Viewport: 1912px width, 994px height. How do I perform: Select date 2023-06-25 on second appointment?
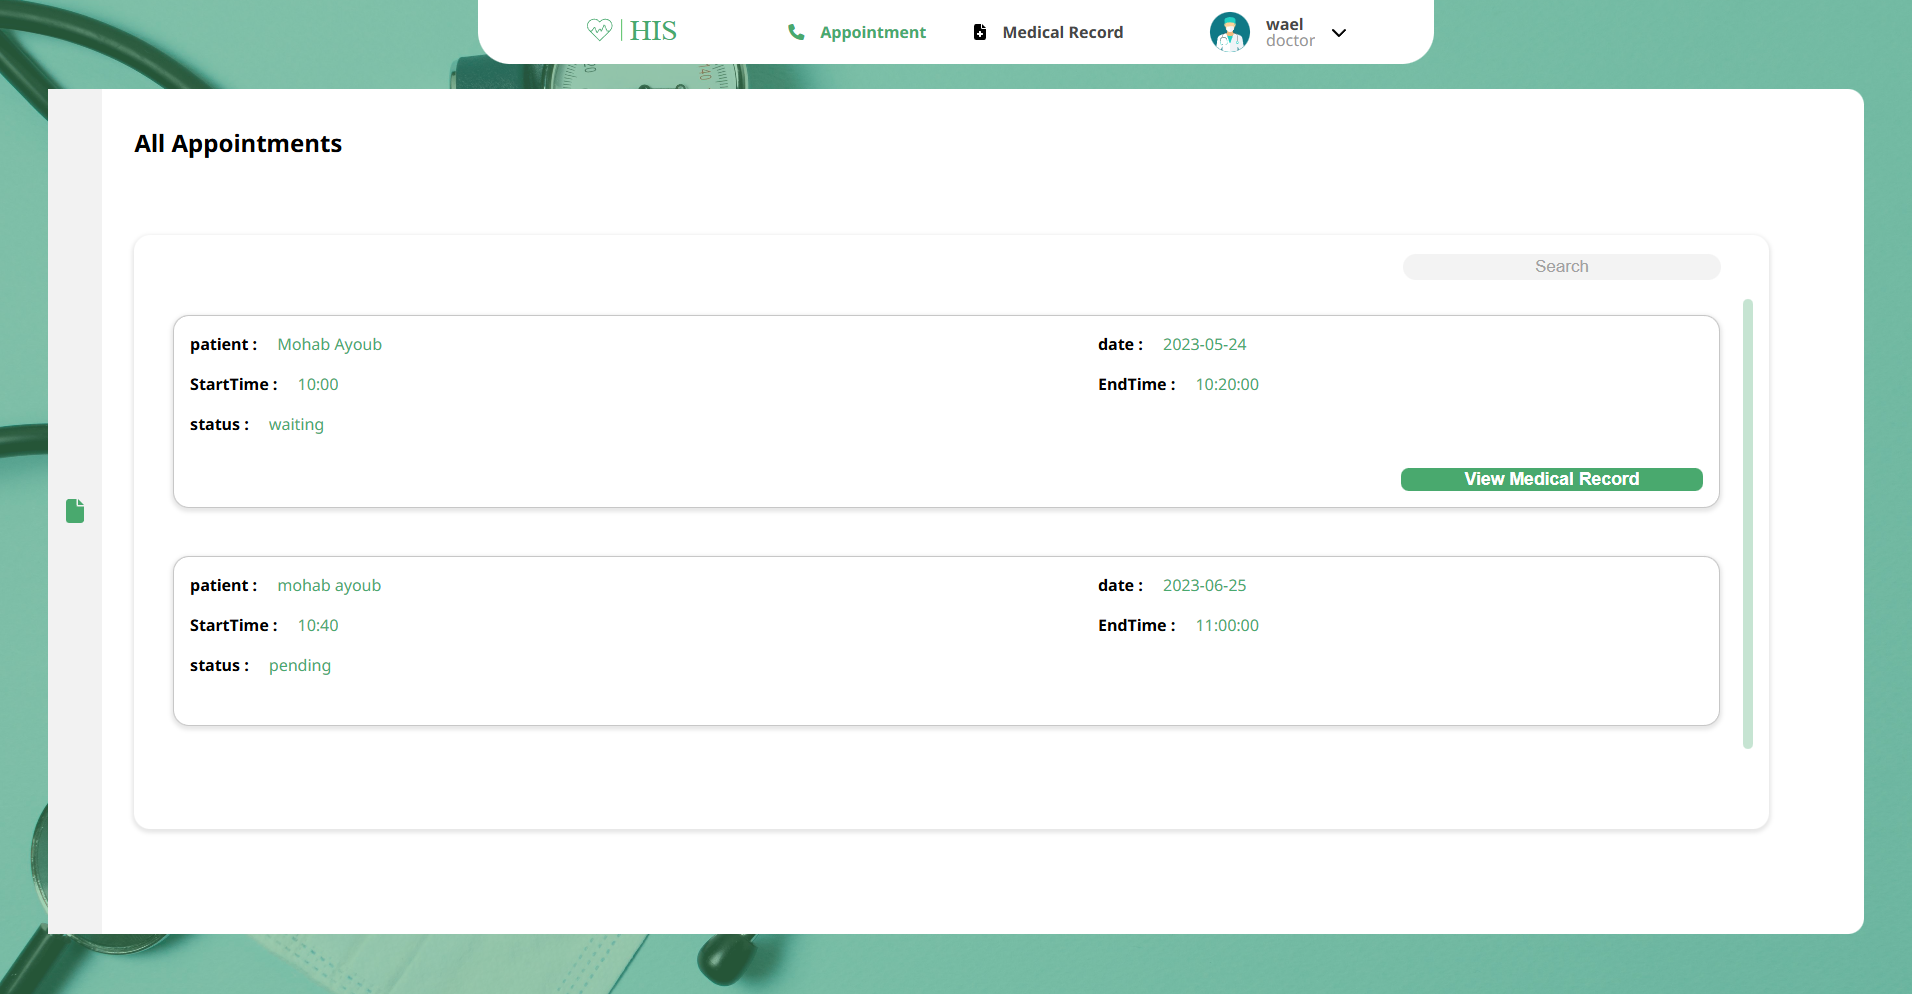[x=1204, y=585]
